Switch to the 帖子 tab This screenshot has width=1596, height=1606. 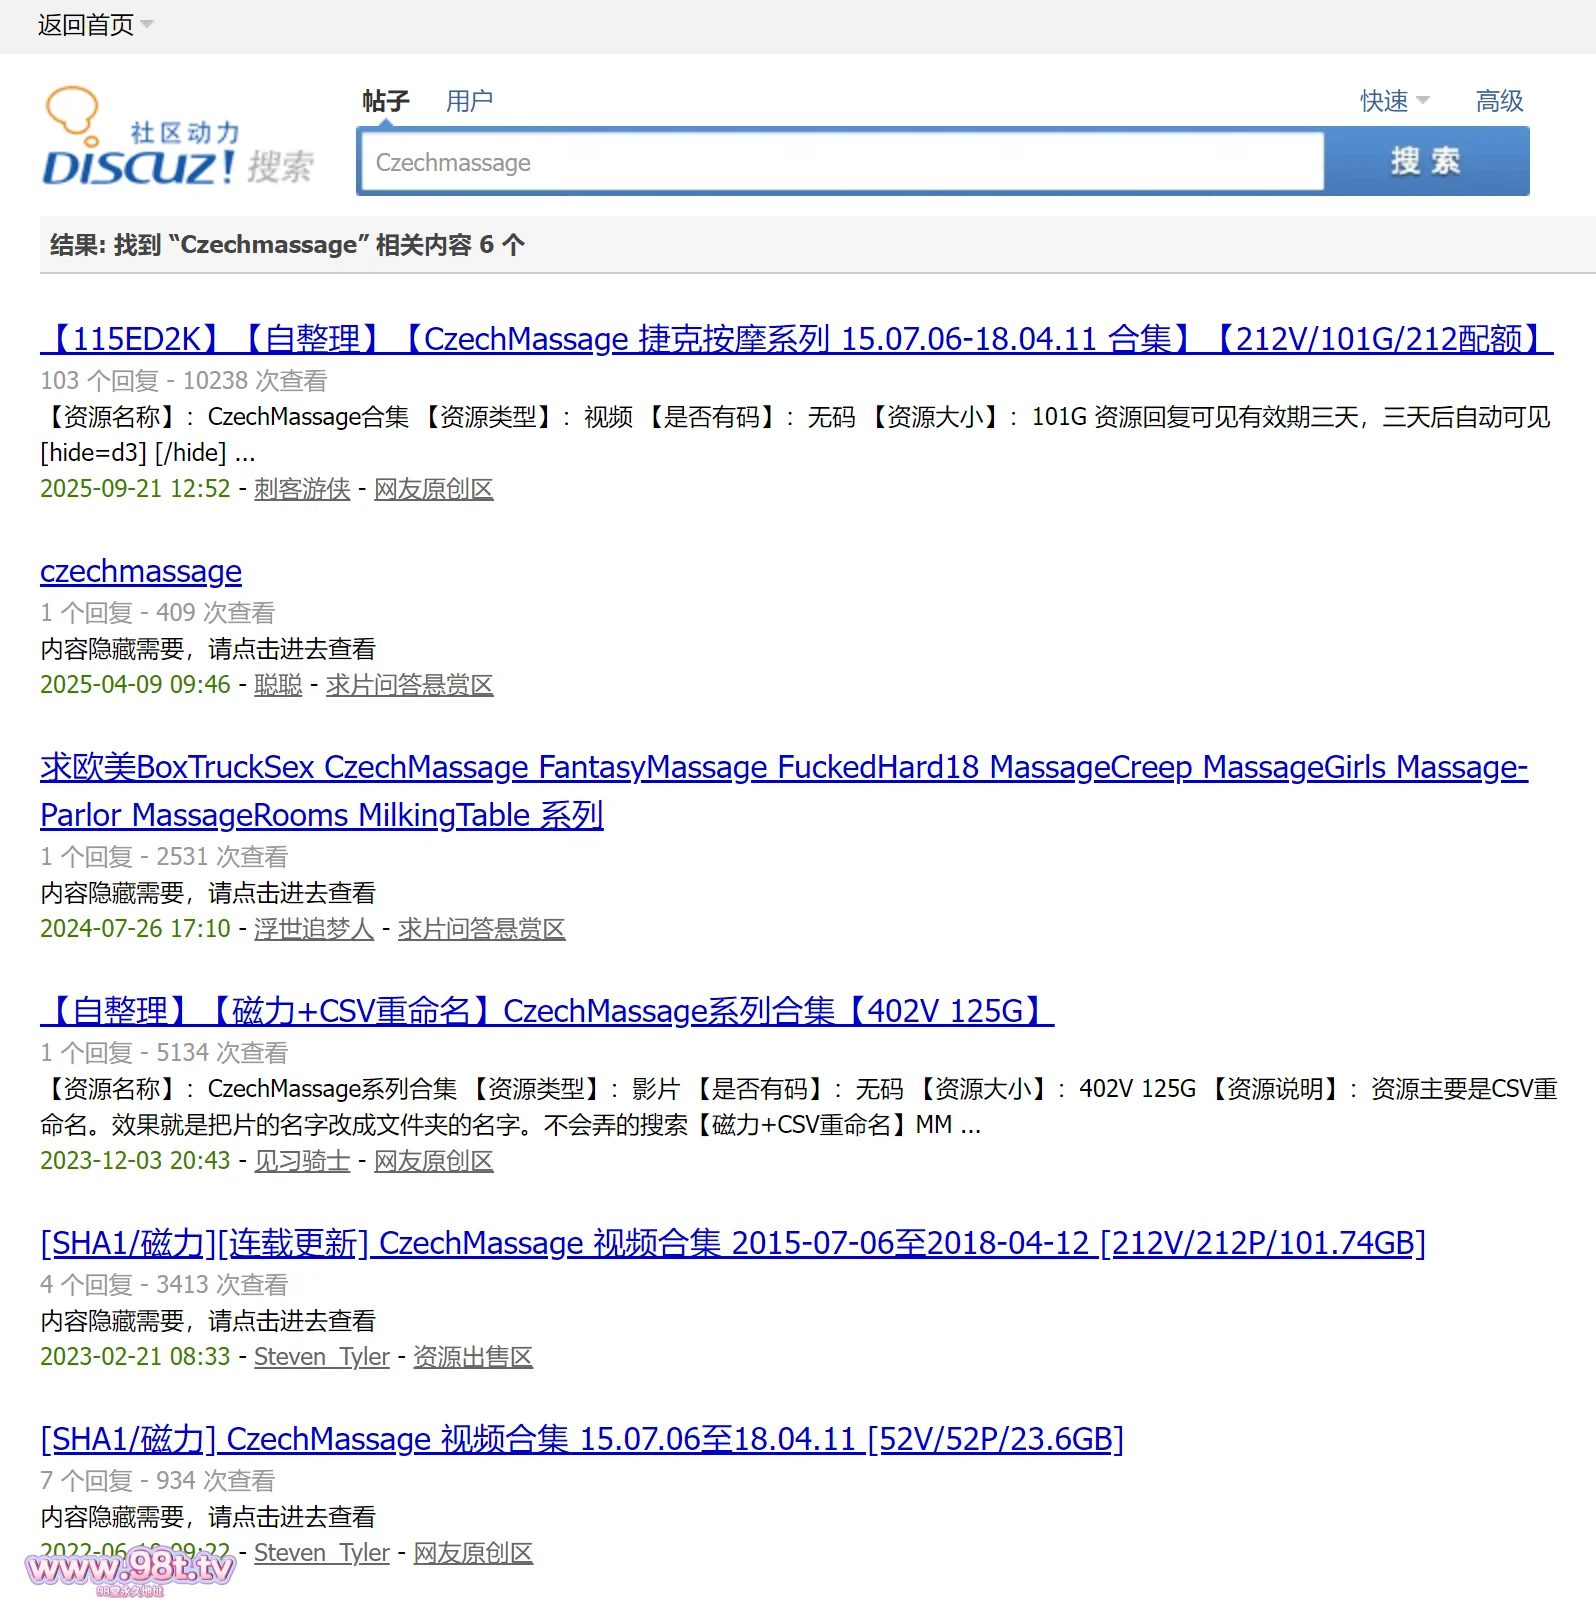[x=385, y=101]
